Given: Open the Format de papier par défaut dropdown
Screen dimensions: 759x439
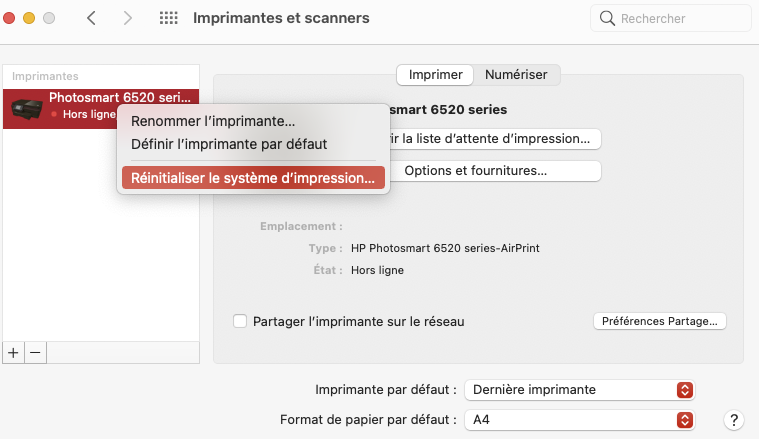Looking at the screenshot, I should pyautogui.click(x=580, y=420).
